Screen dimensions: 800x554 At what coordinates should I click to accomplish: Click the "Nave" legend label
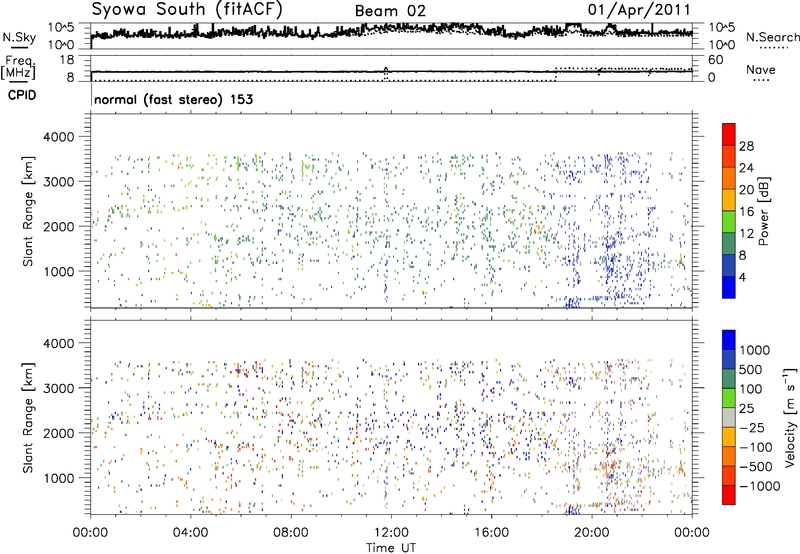(x=761, y=69)
